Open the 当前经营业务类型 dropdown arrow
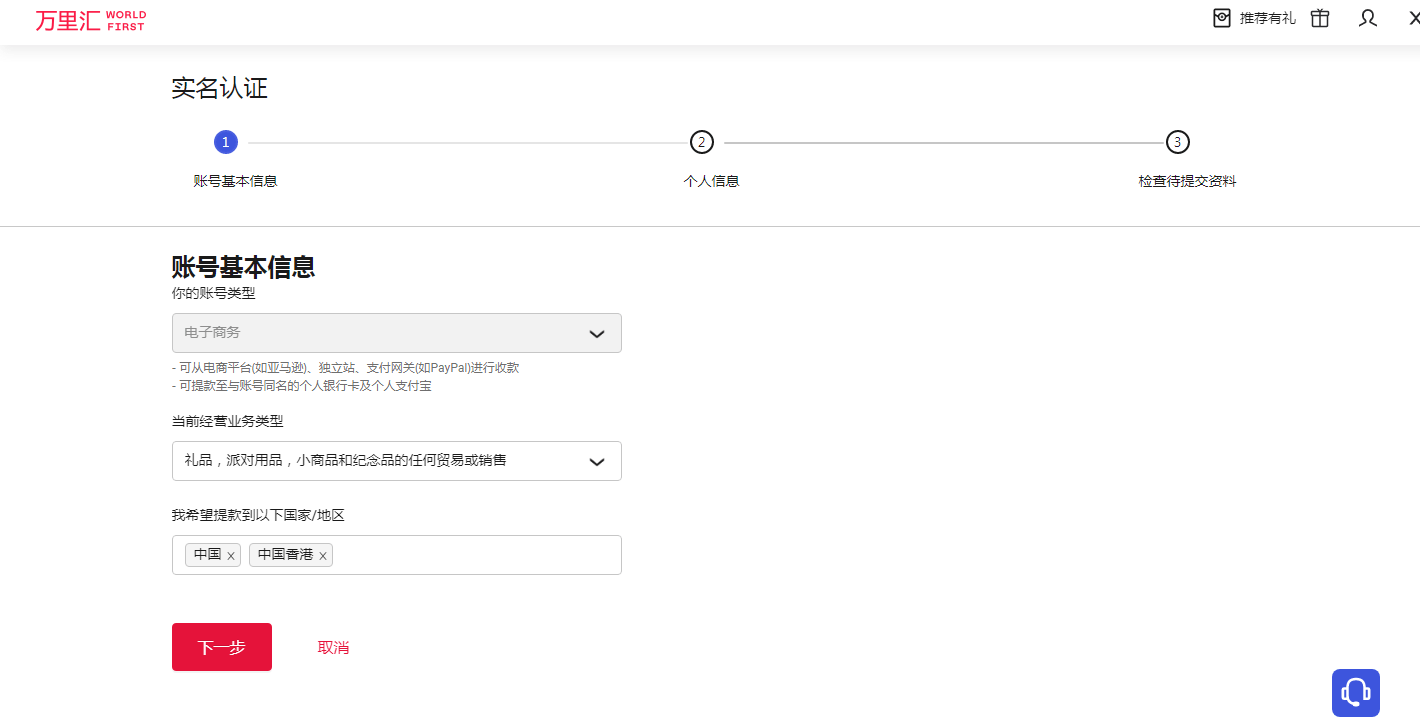Image resolution: width=1420 pixels, height=720 pixels. tap(597, 461)
